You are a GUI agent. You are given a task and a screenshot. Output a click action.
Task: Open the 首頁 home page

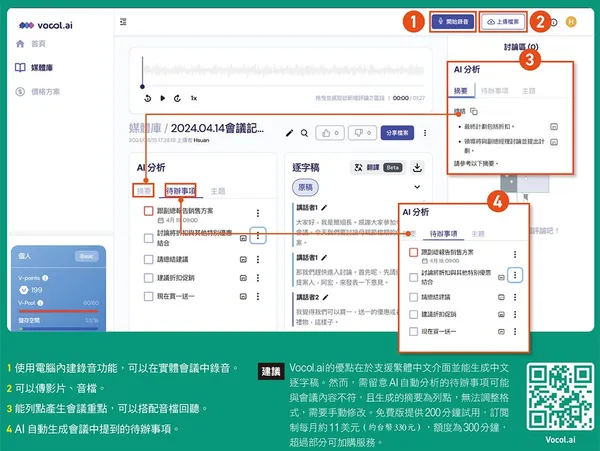pyautogui.click(x=31, y=44)
